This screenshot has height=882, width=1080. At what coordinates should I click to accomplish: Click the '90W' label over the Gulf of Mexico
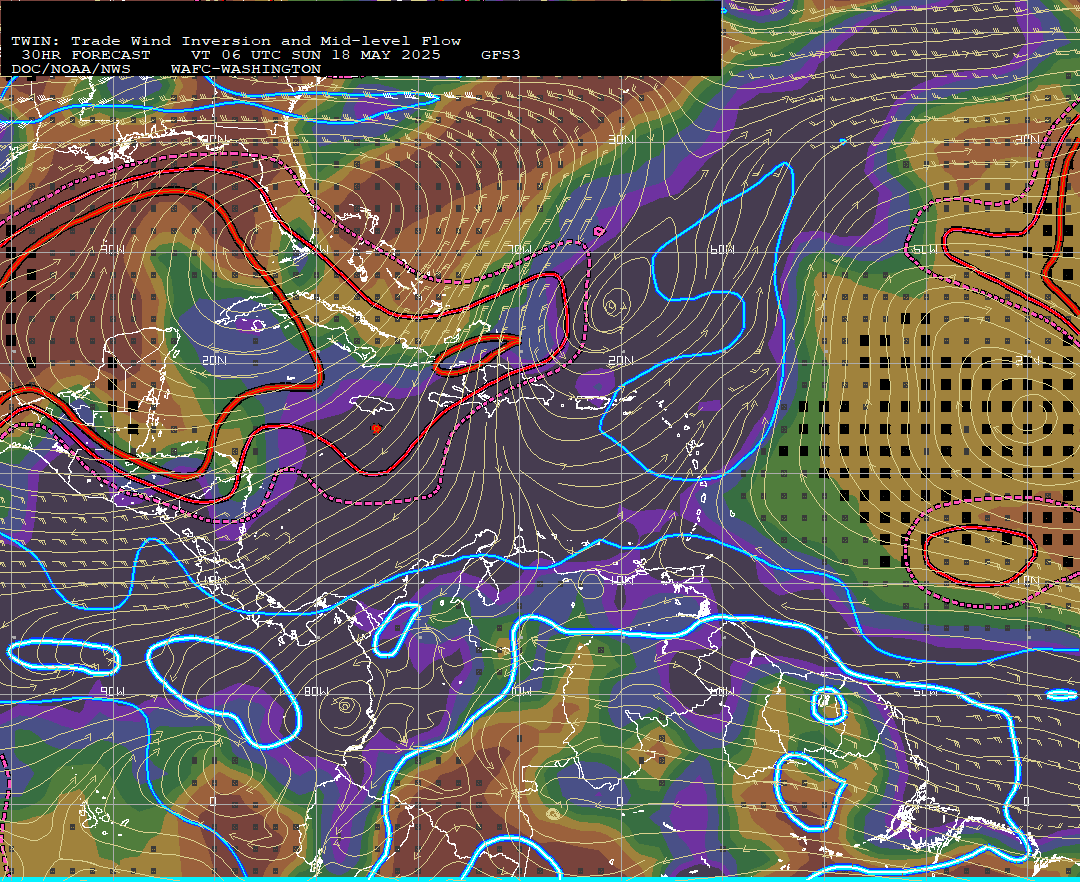pos(112,249)
